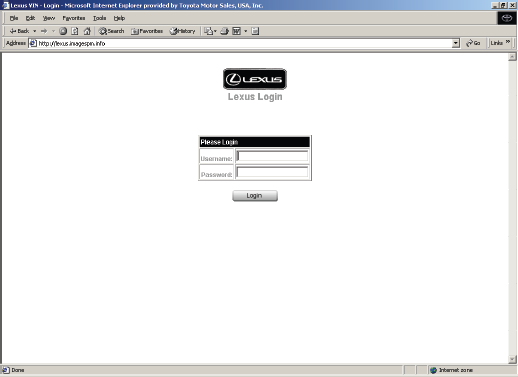
Task: Expand the address bar dropdown arrow
Action: pos(456,43)
